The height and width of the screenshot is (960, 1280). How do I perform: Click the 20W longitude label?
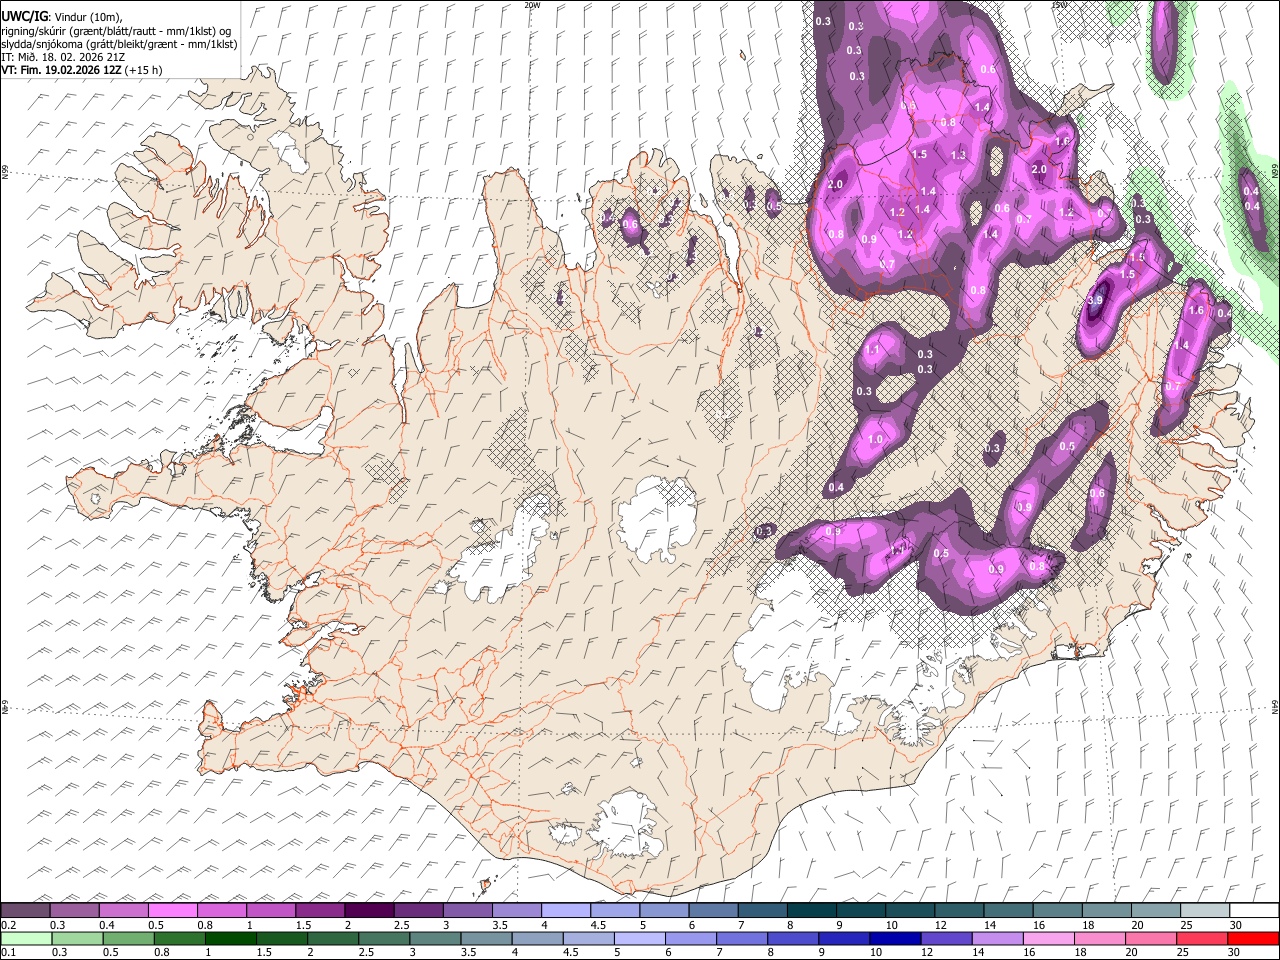point(532,5)
